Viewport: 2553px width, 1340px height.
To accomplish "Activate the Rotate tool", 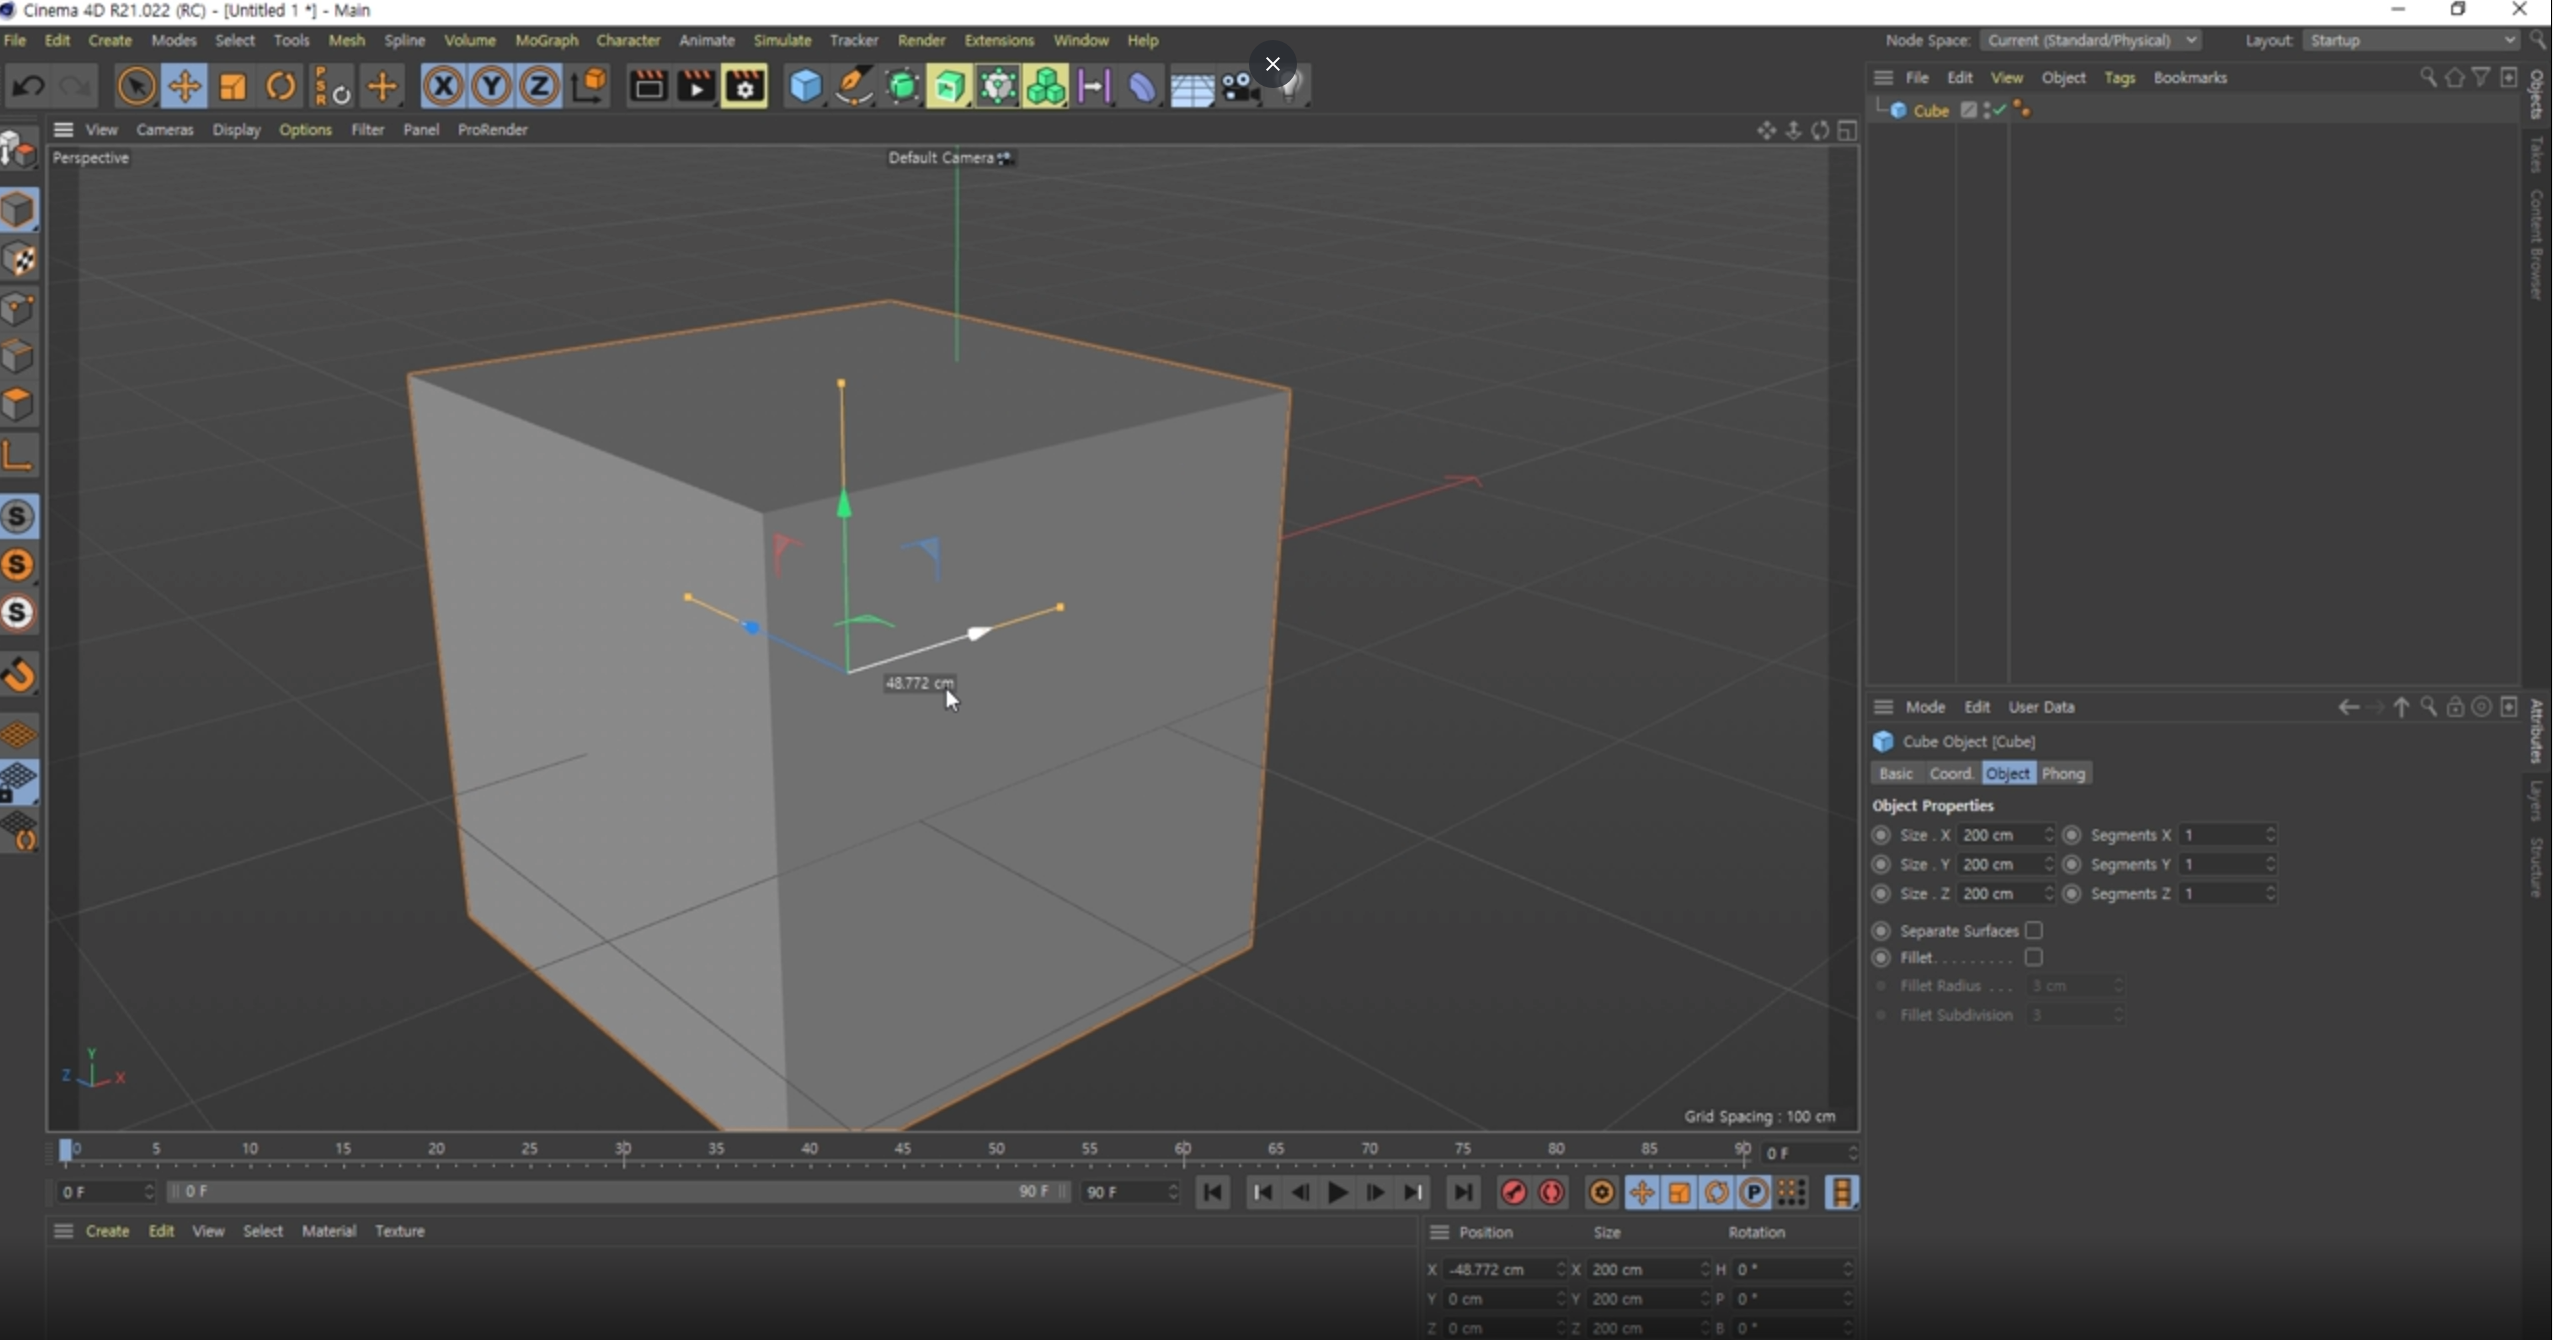I will pos(281,87).
